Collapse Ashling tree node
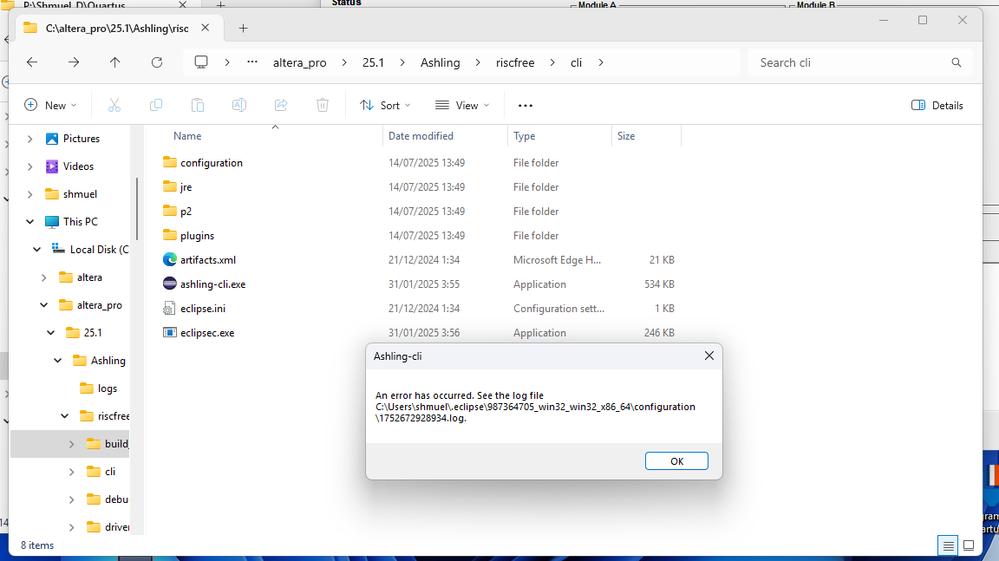 [x=58, y=360]
